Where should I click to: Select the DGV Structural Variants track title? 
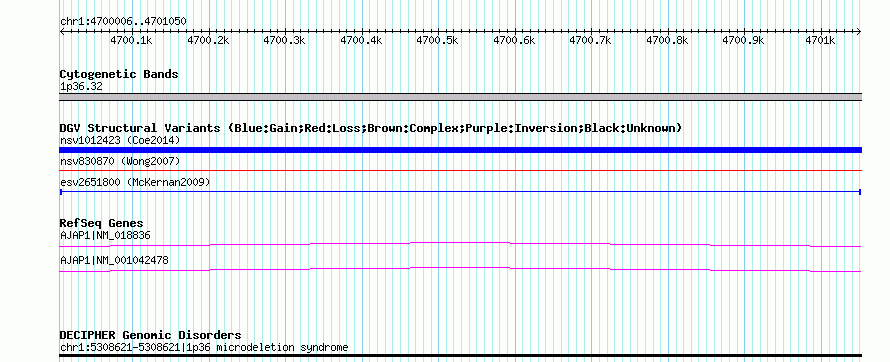coord(371,128)
